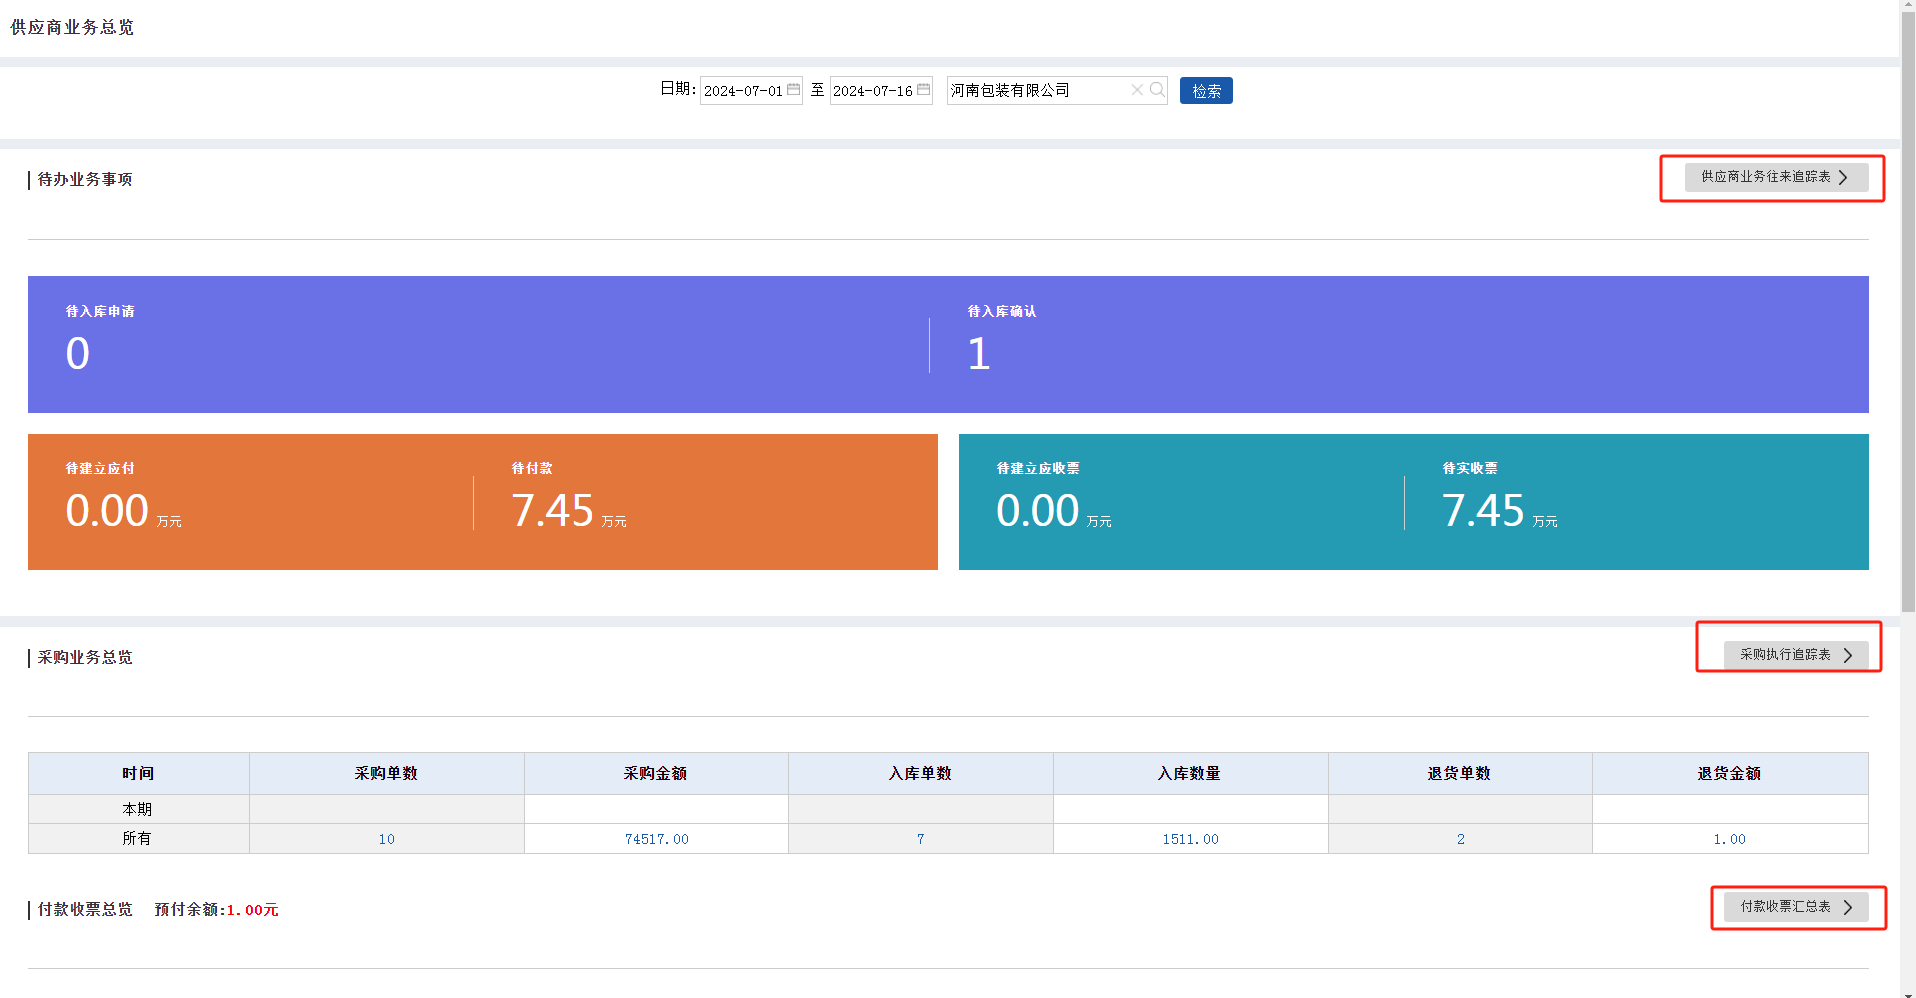This screenshot has height=998, width=1916.
Task: Click the 入库数量 column header
Action: (1191, 773)
